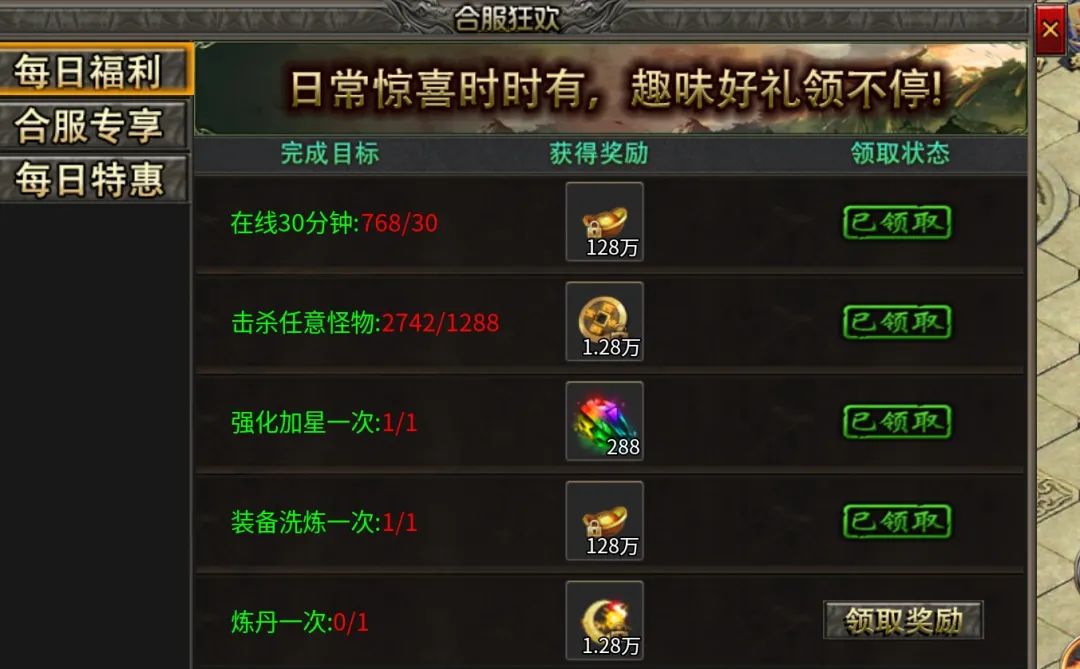
Task: Click 已领取 button in 在线30分钟 row
Action: 897,223
